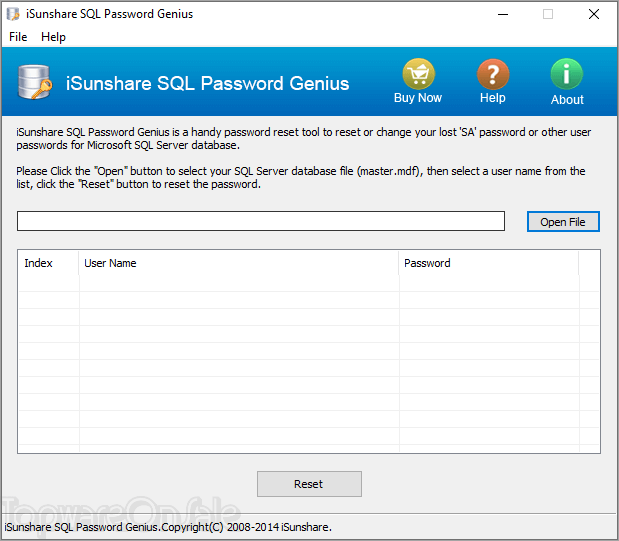
Task: Click the Open File button
Action: click(x=563, y=222)
